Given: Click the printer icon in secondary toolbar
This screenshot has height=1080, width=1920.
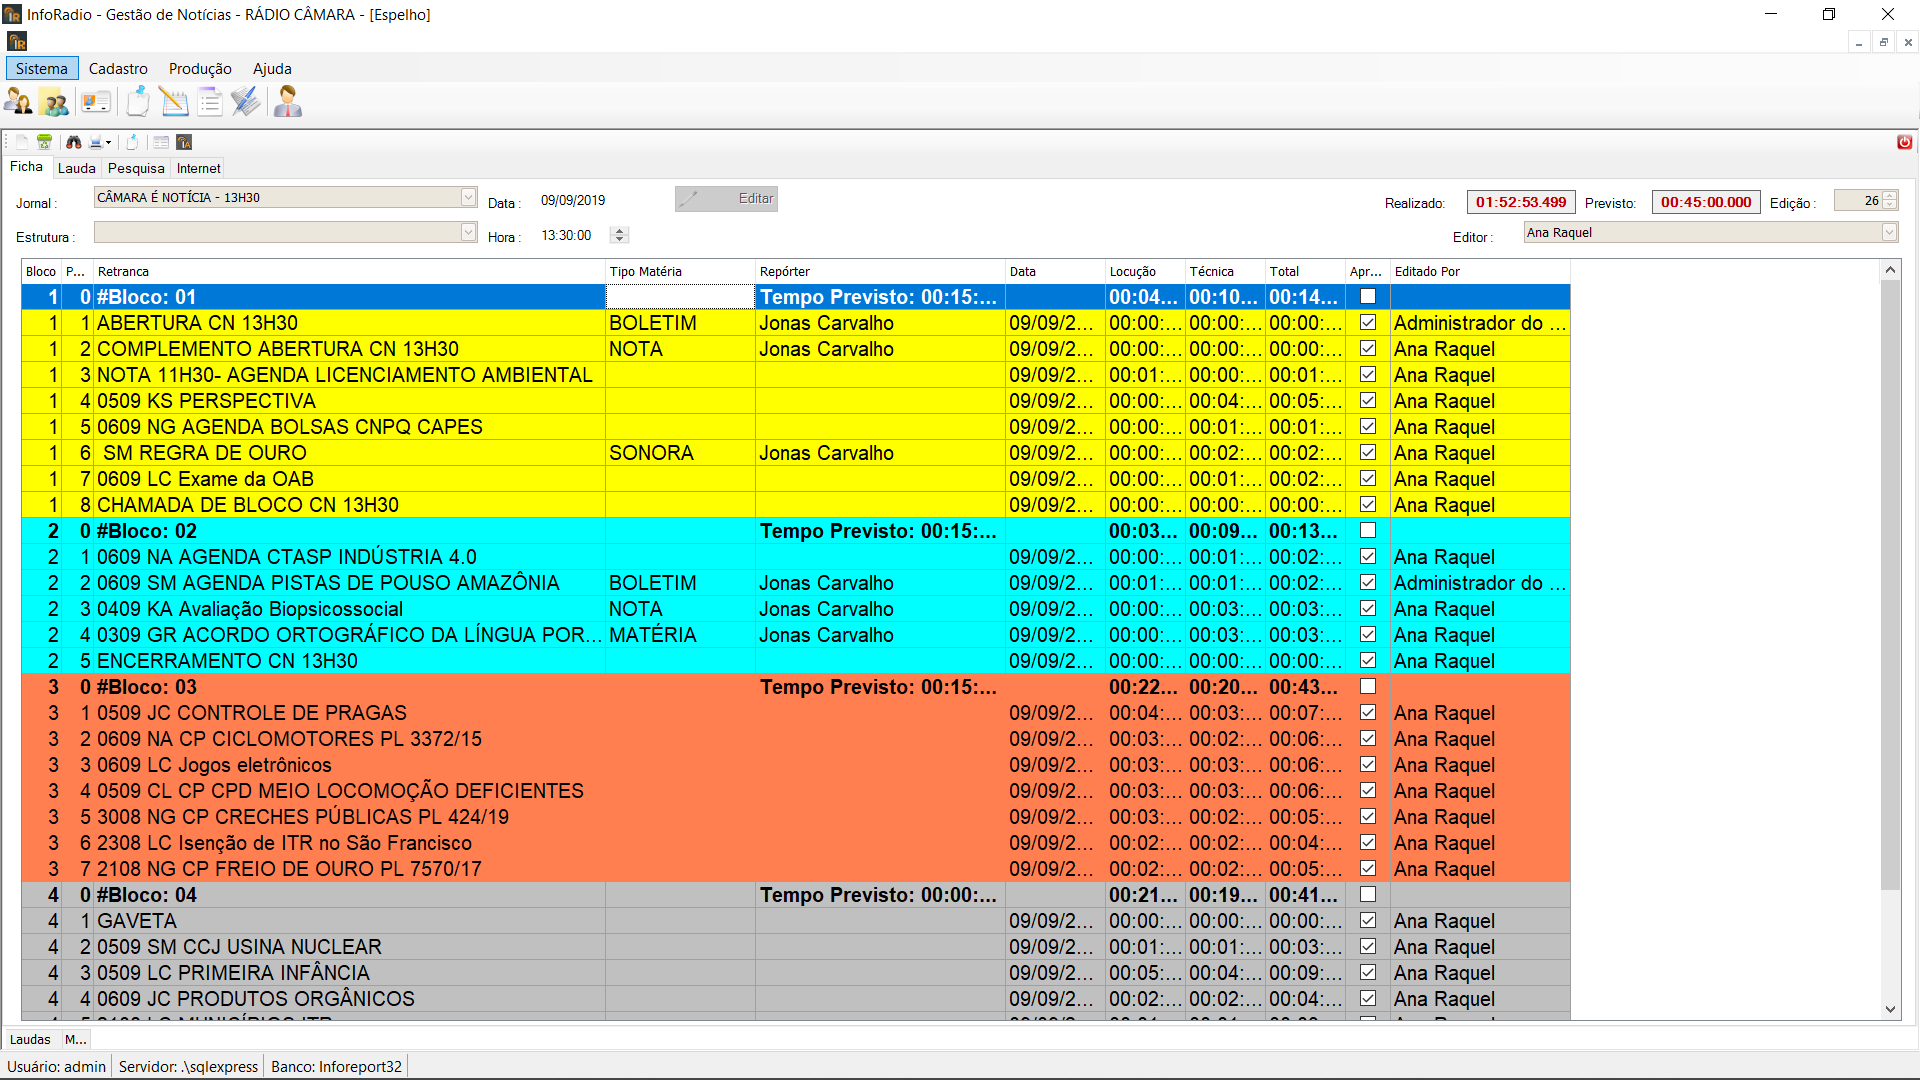Looking at the screenshot, I should 96,142.
